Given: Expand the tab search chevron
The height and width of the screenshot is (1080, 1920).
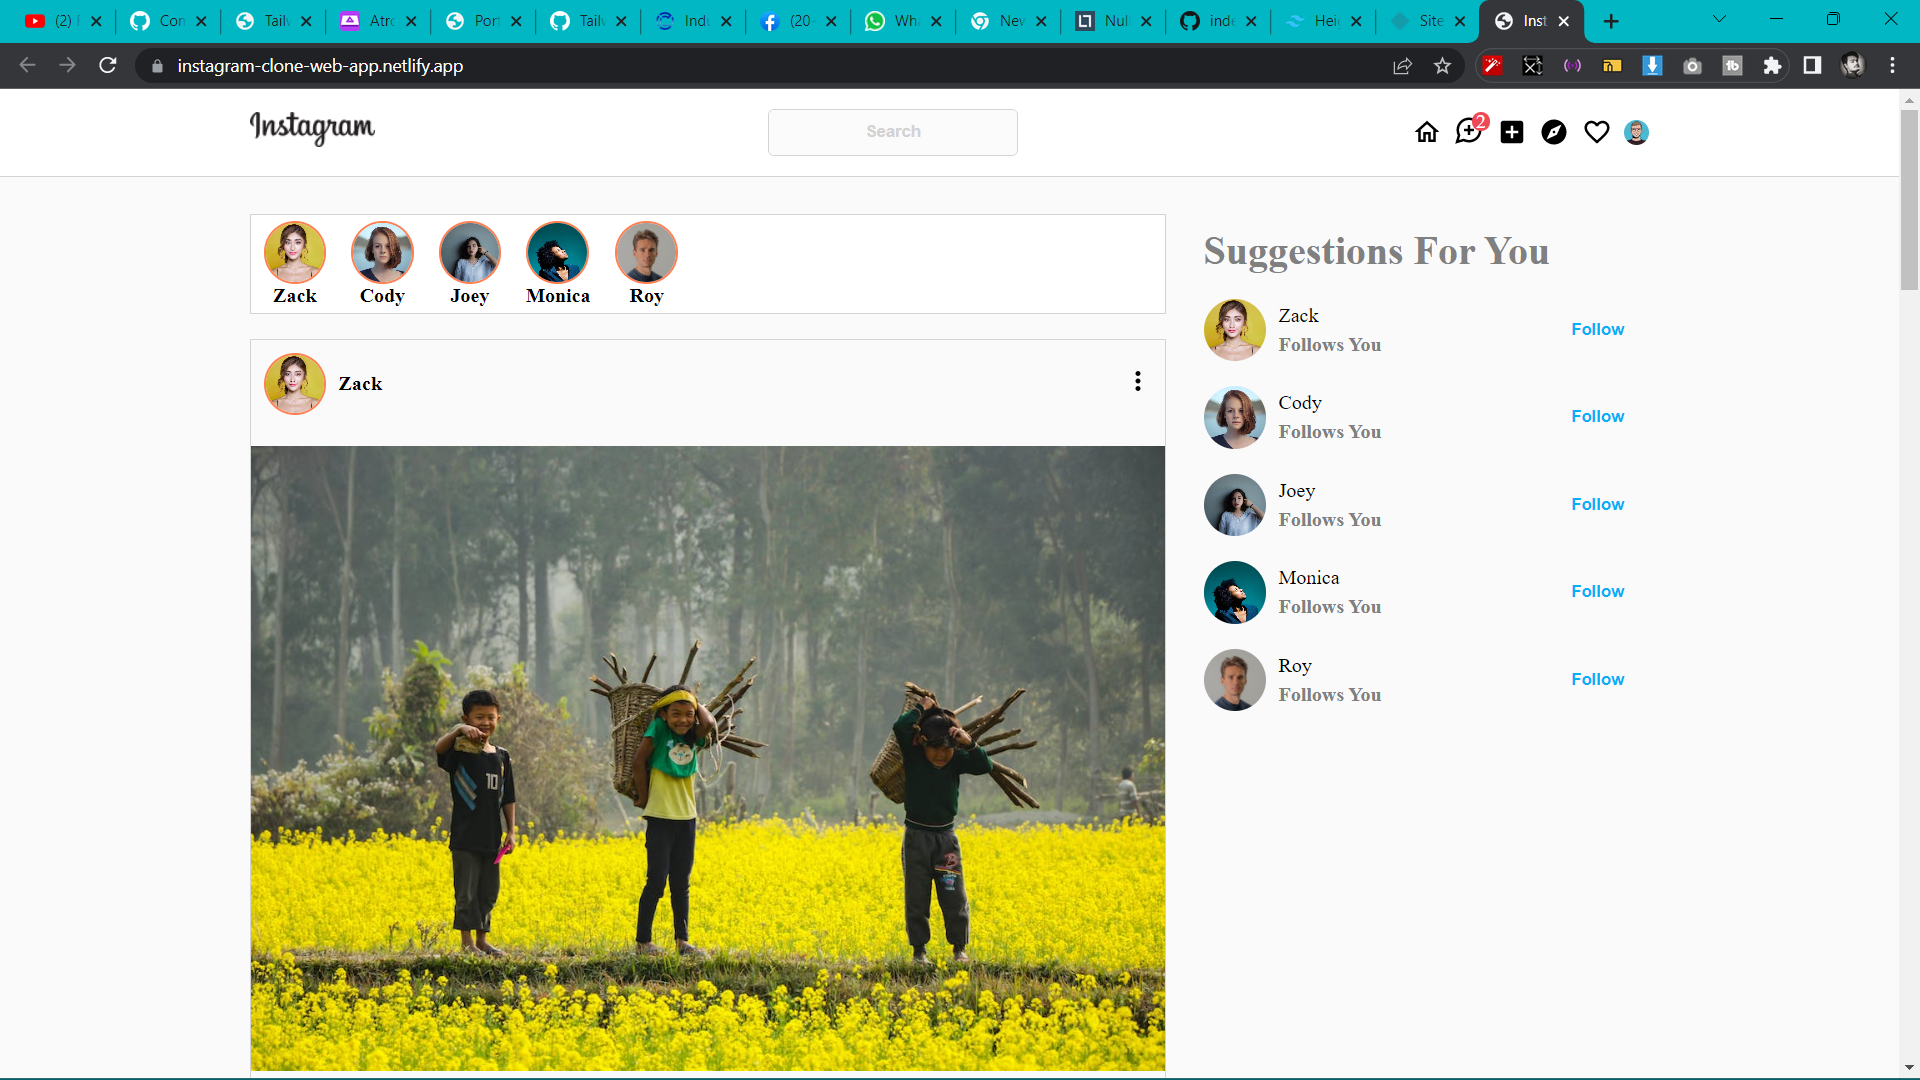Looking at the screenshot, I should (1719, 20).
